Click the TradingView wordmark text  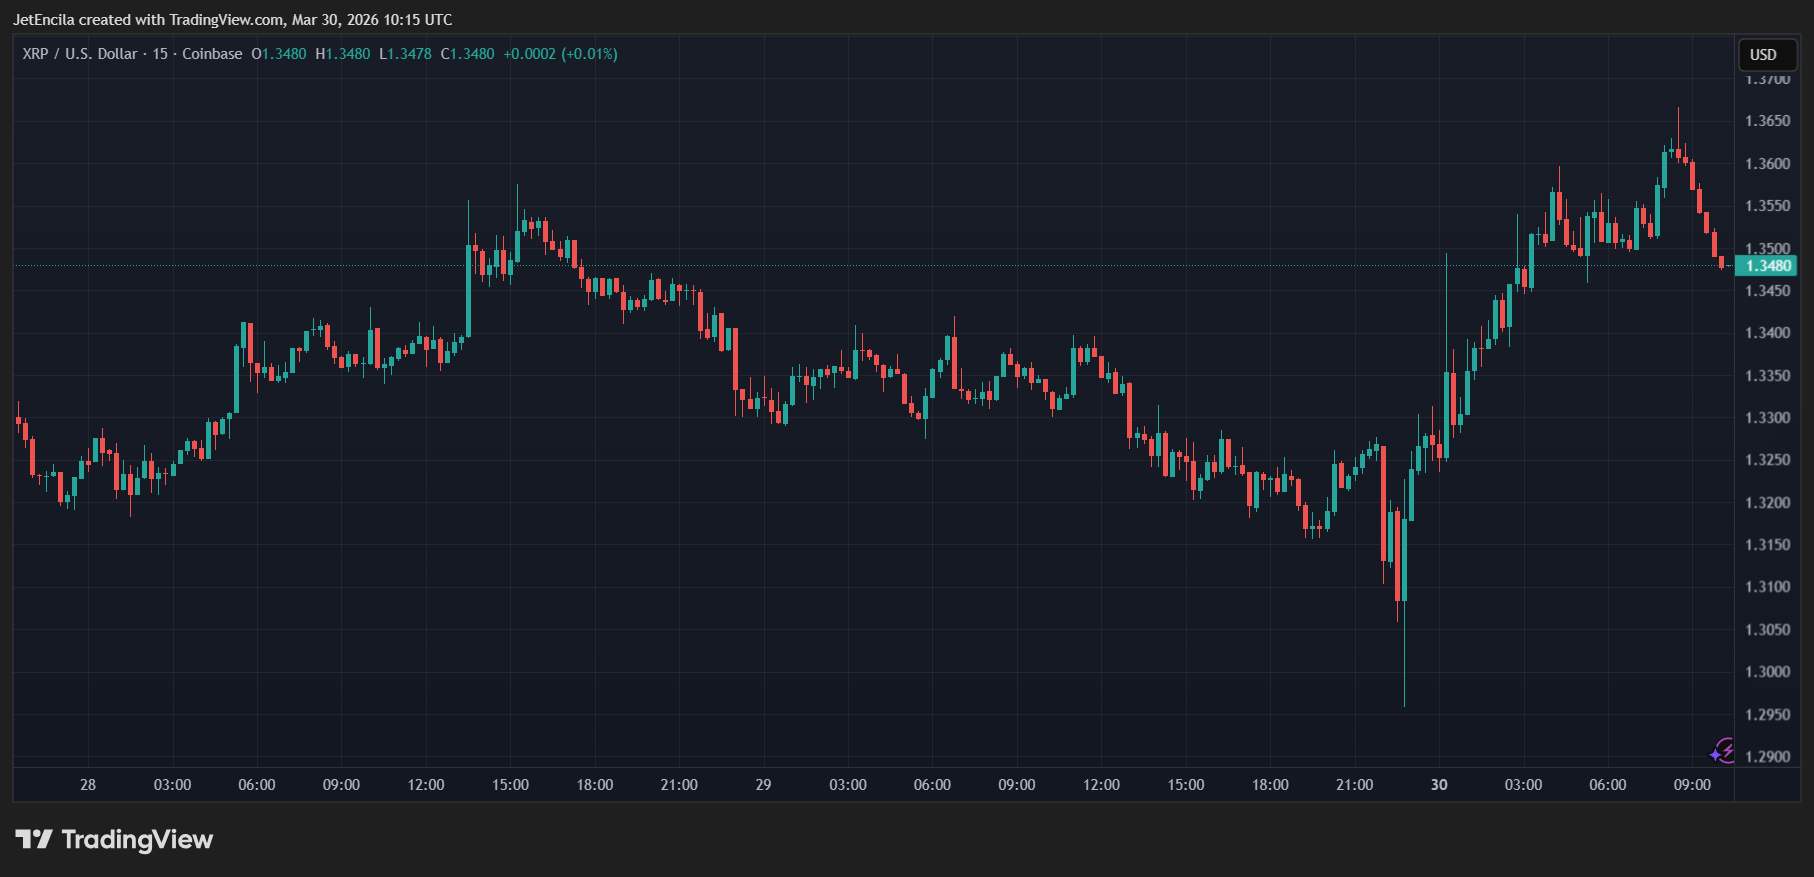[137, 839]
